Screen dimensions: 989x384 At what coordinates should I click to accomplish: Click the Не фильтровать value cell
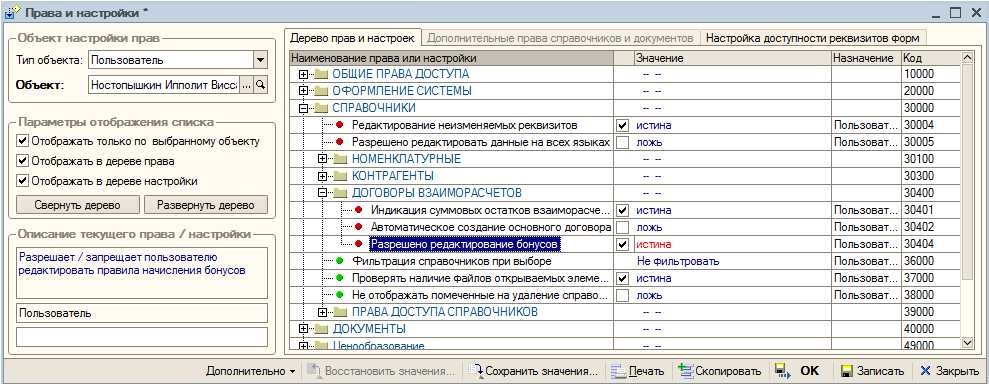732,261
